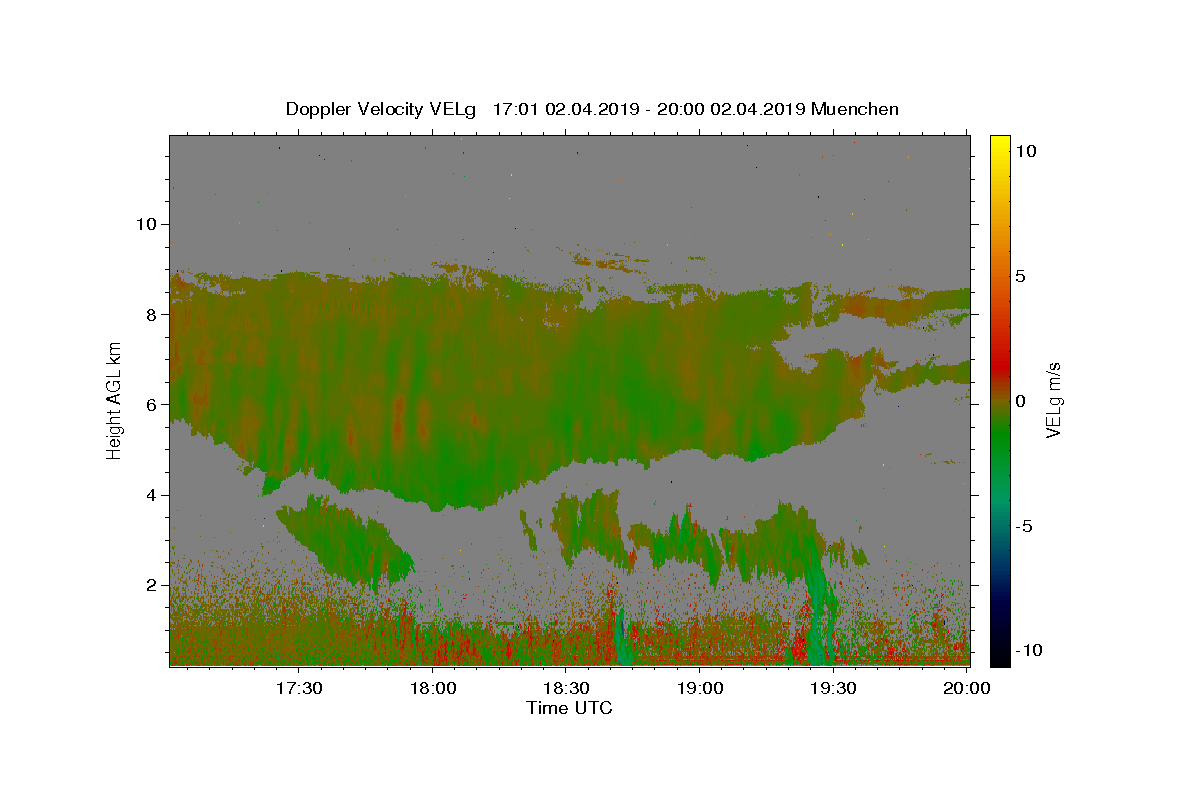Click the dark bottom of the colorbar

(x=1000, y=650)
